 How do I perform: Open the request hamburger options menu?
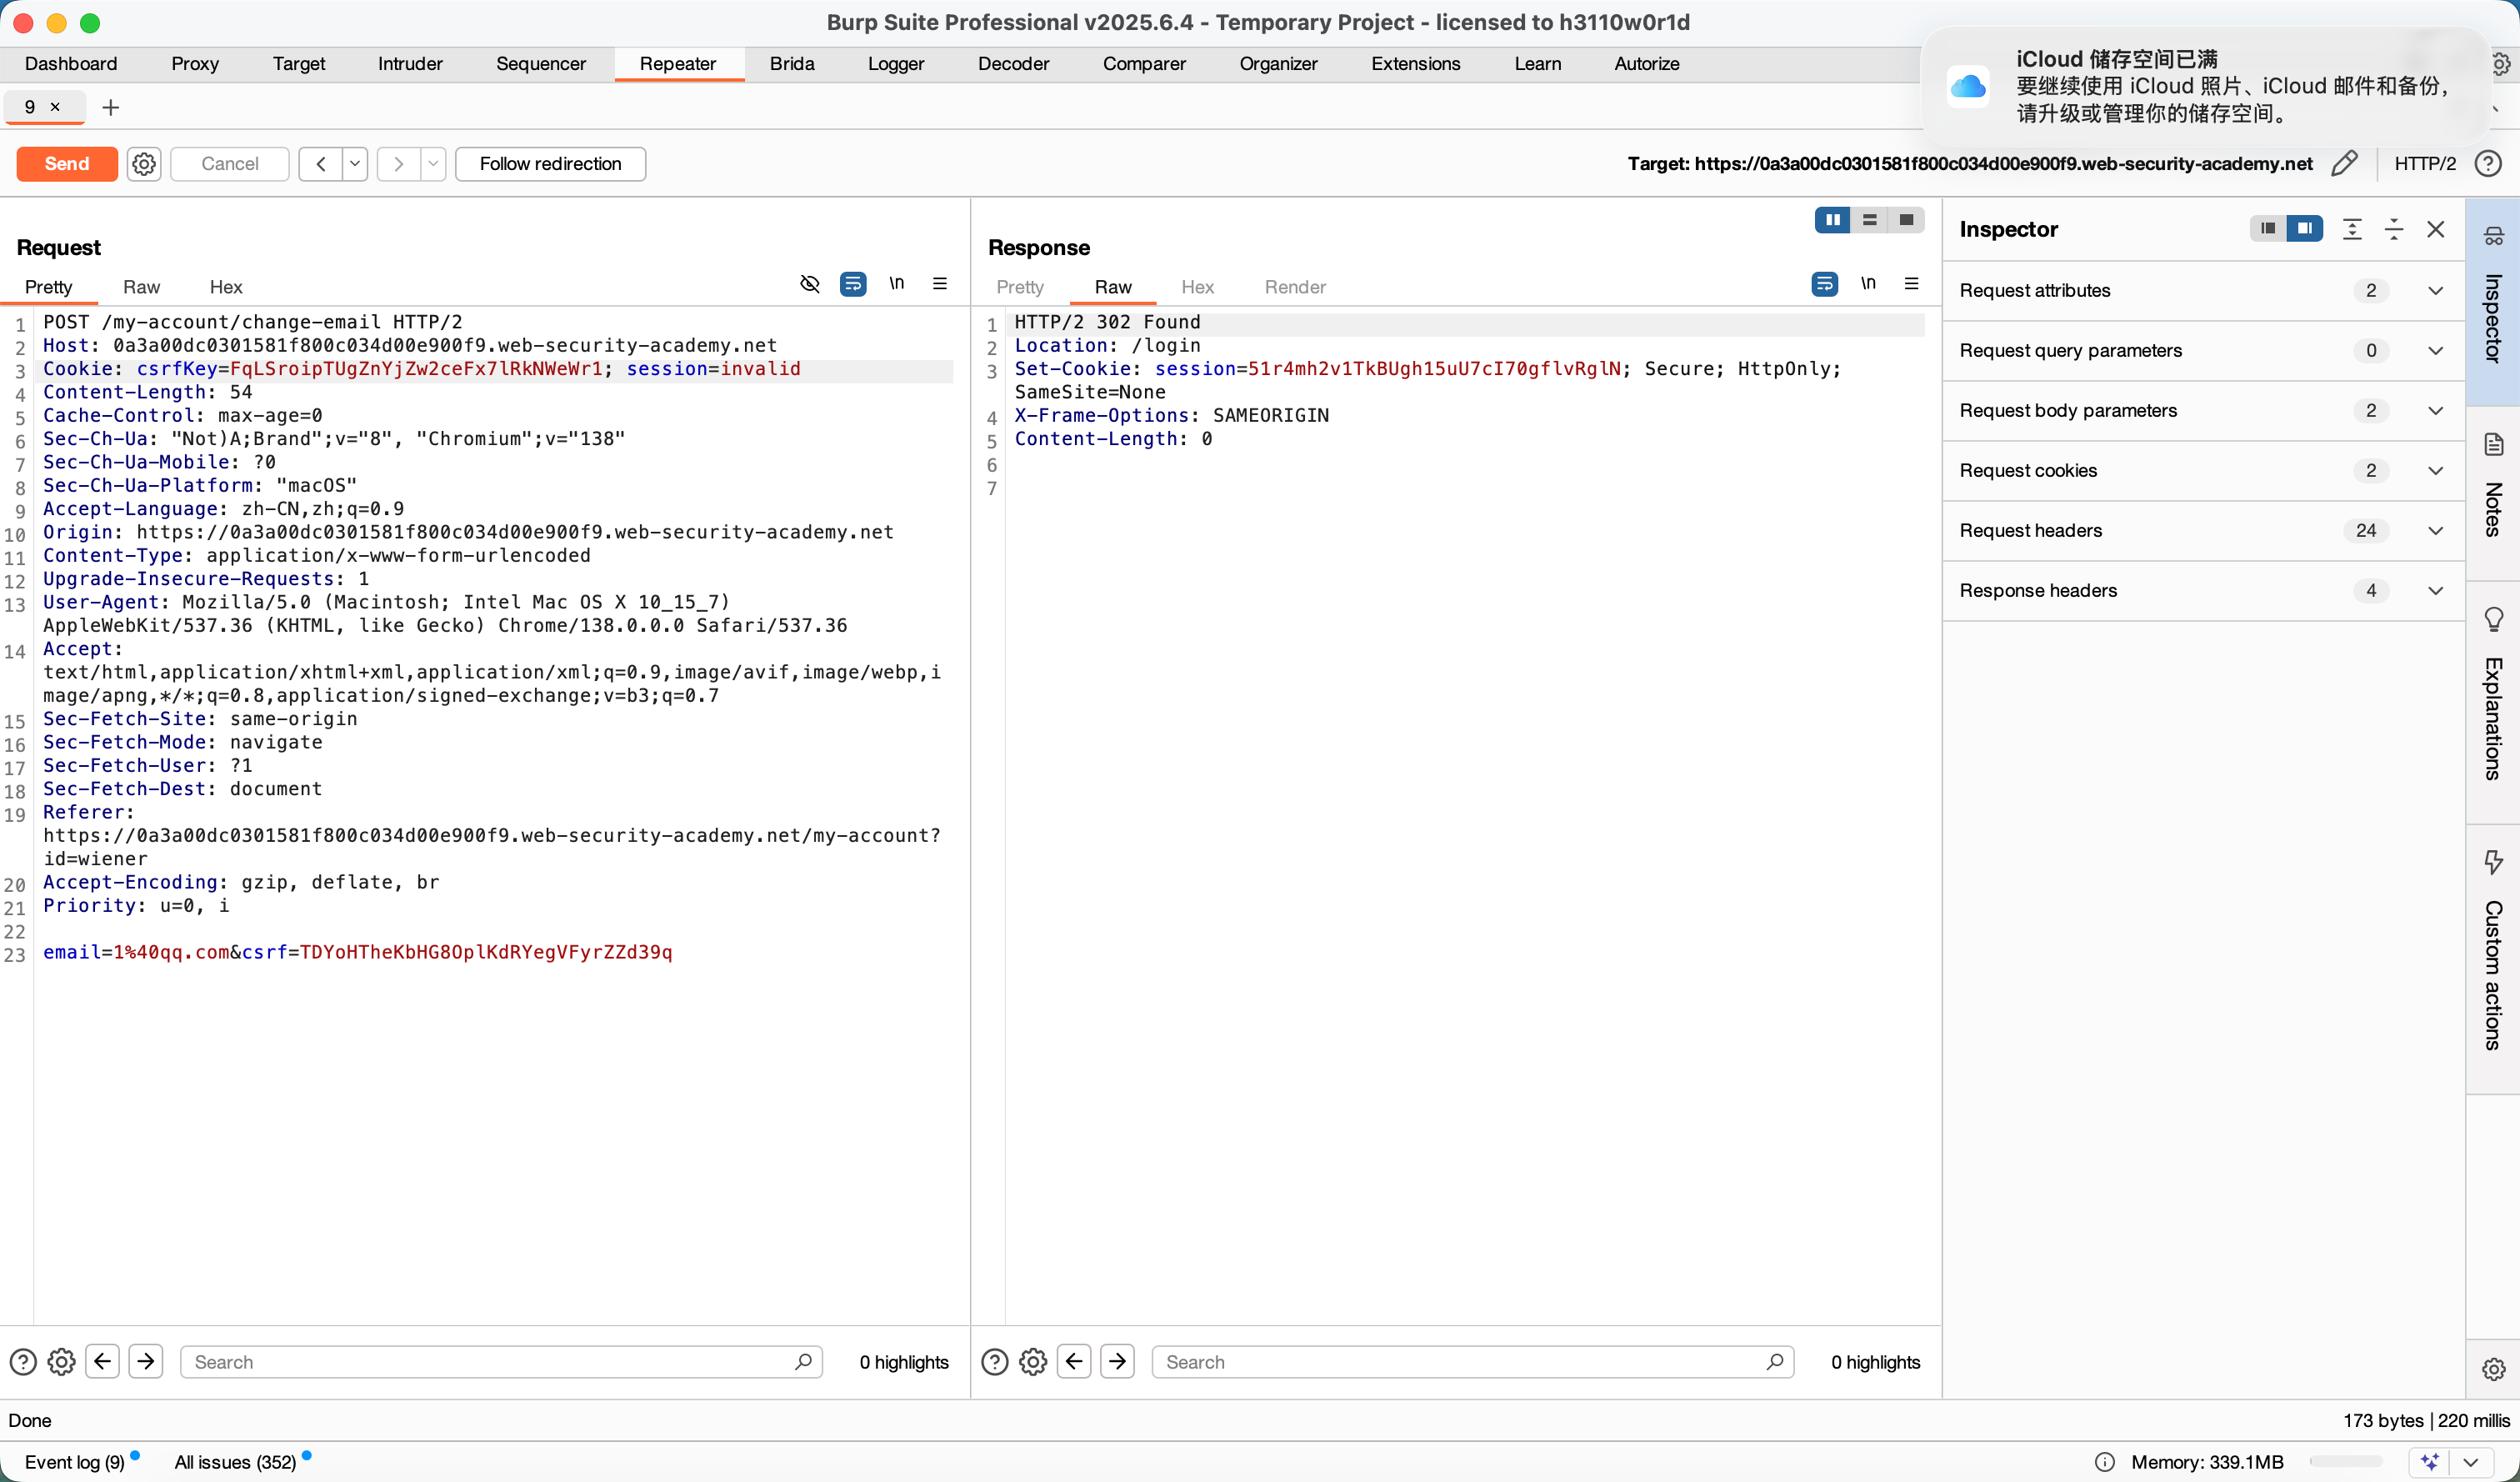point(940,284)
